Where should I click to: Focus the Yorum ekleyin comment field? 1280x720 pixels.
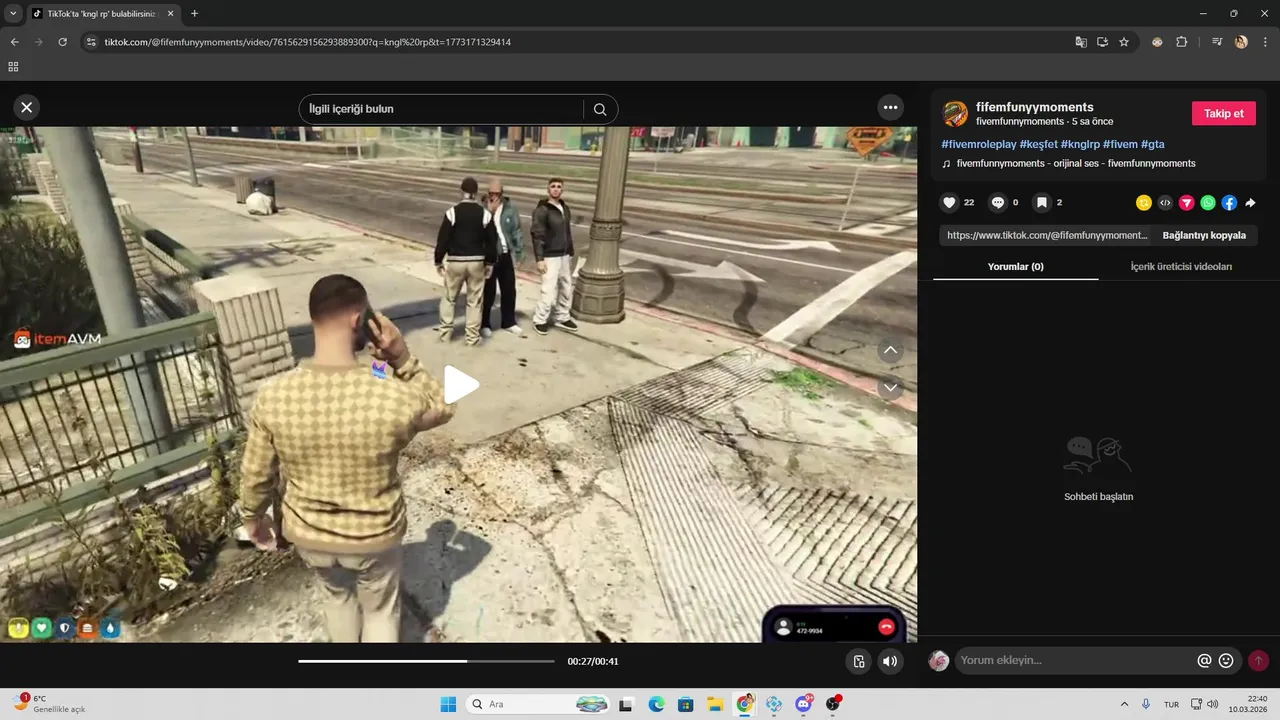point(1075,660)
